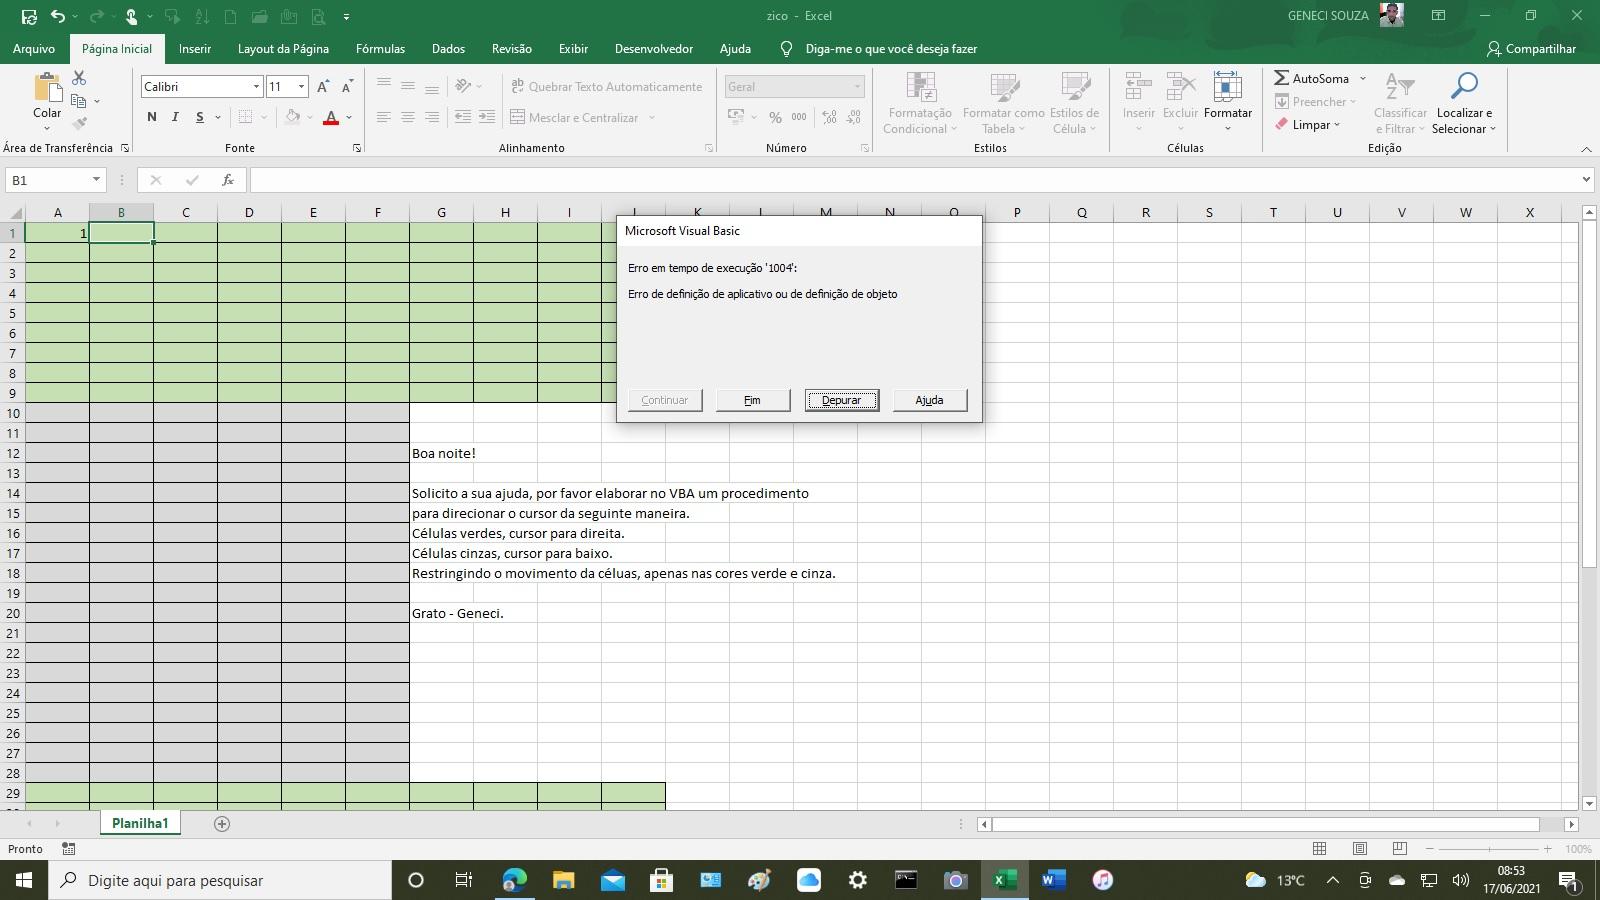Click Mesclar e Centralizar button
This screenshot has height=900, width=1600.
tap(574, 117)
